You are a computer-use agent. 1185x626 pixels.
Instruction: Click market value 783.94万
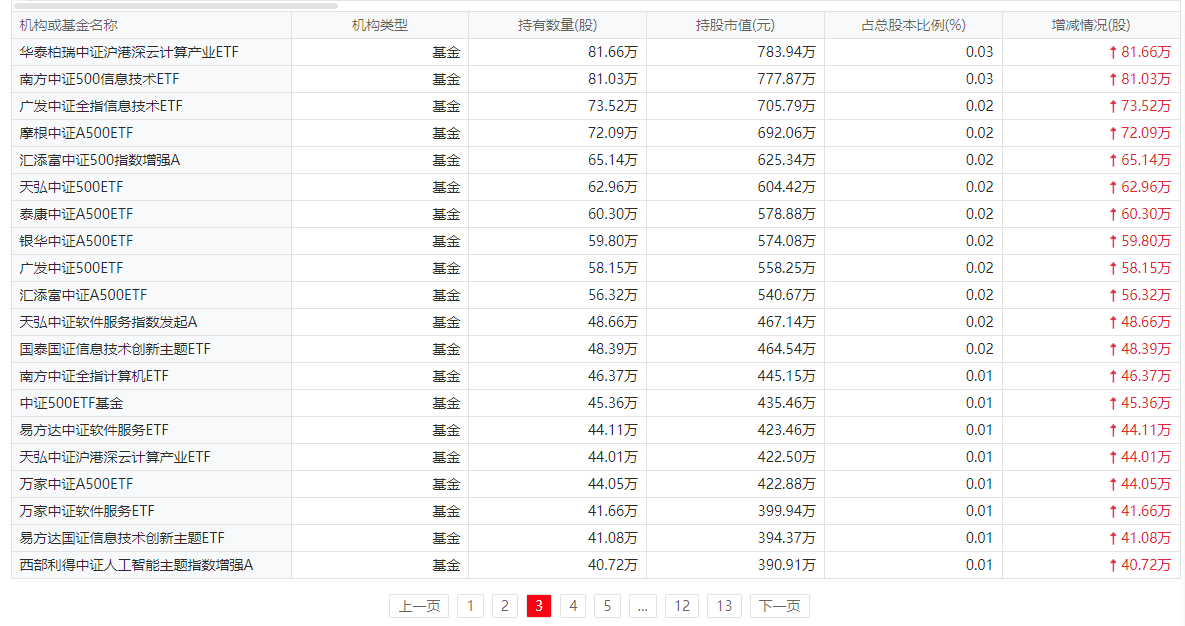coord(786,52)
